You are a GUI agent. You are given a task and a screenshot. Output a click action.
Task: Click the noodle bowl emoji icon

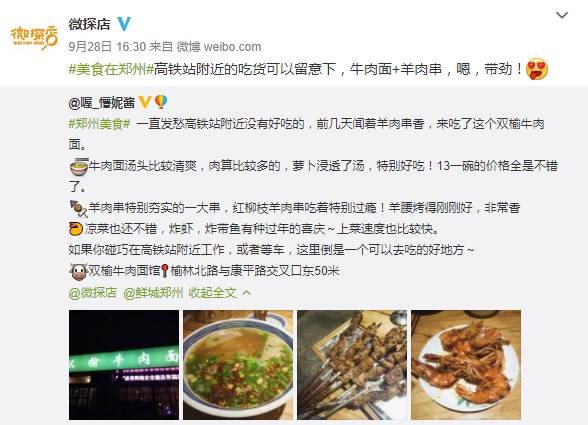(79, 167)
